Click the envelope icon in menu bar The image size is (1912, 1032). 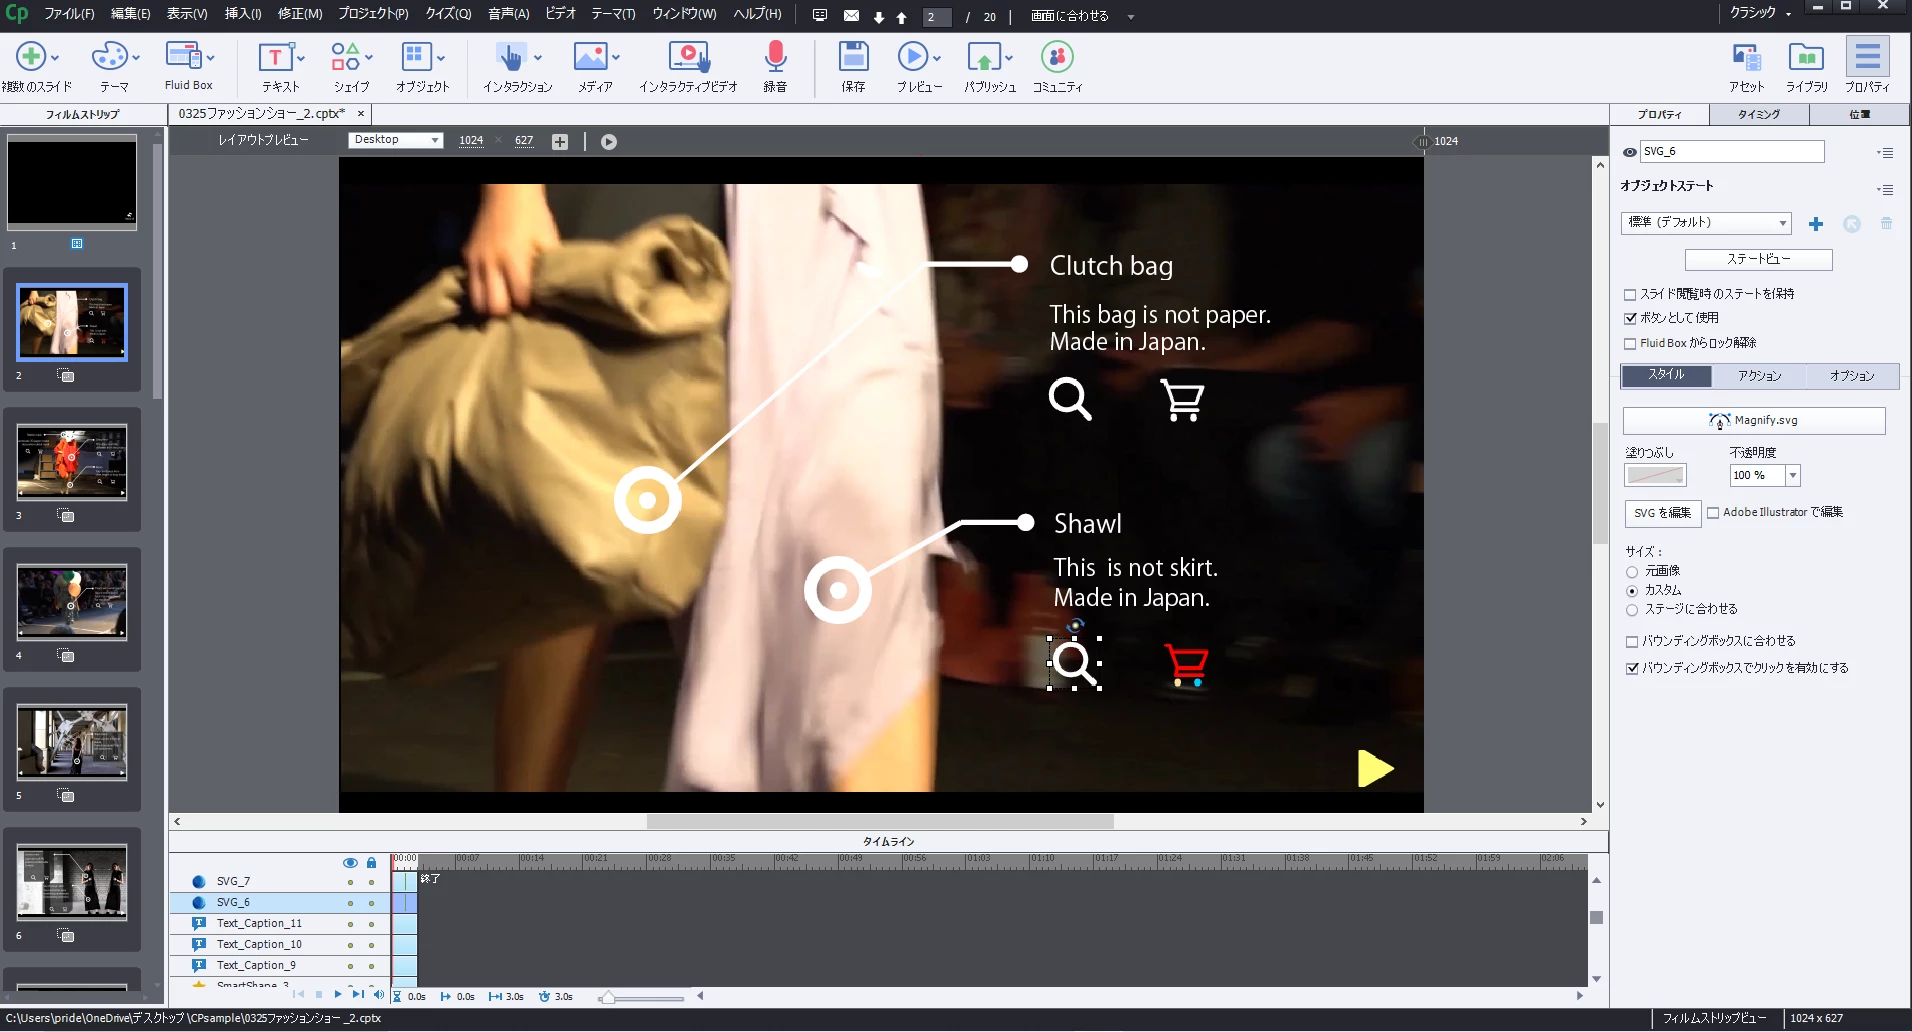pyautogui.click(x=851, y=16)
